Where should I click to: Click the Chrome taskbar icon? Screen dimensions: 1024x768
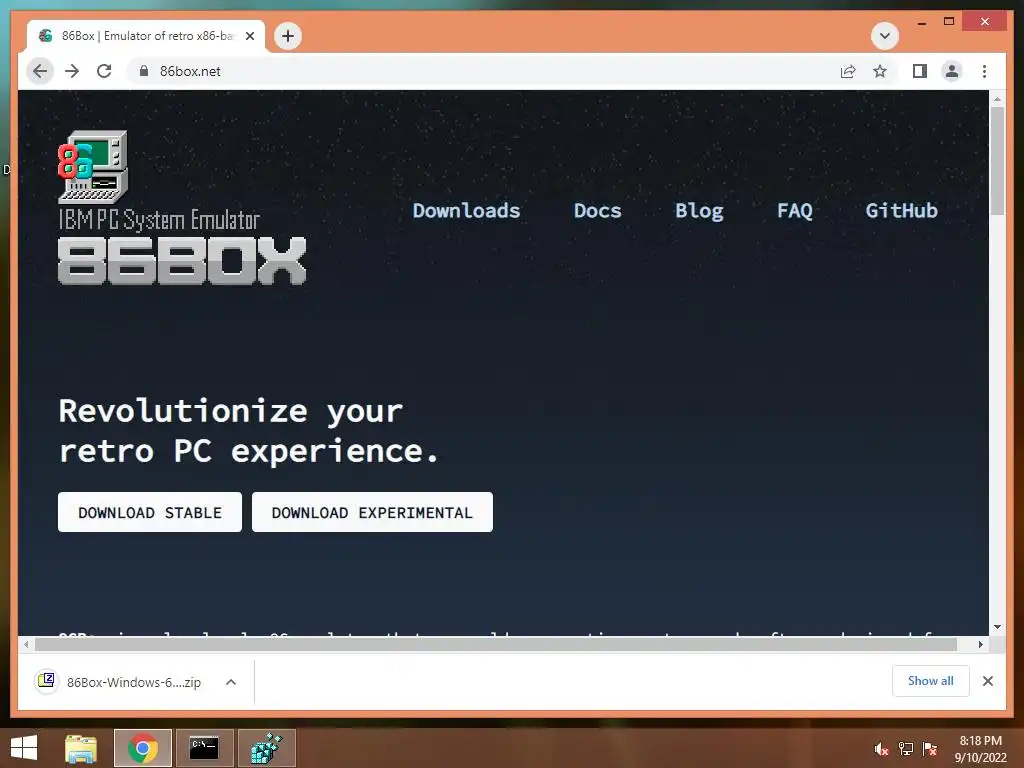click(x=142, y=748)
